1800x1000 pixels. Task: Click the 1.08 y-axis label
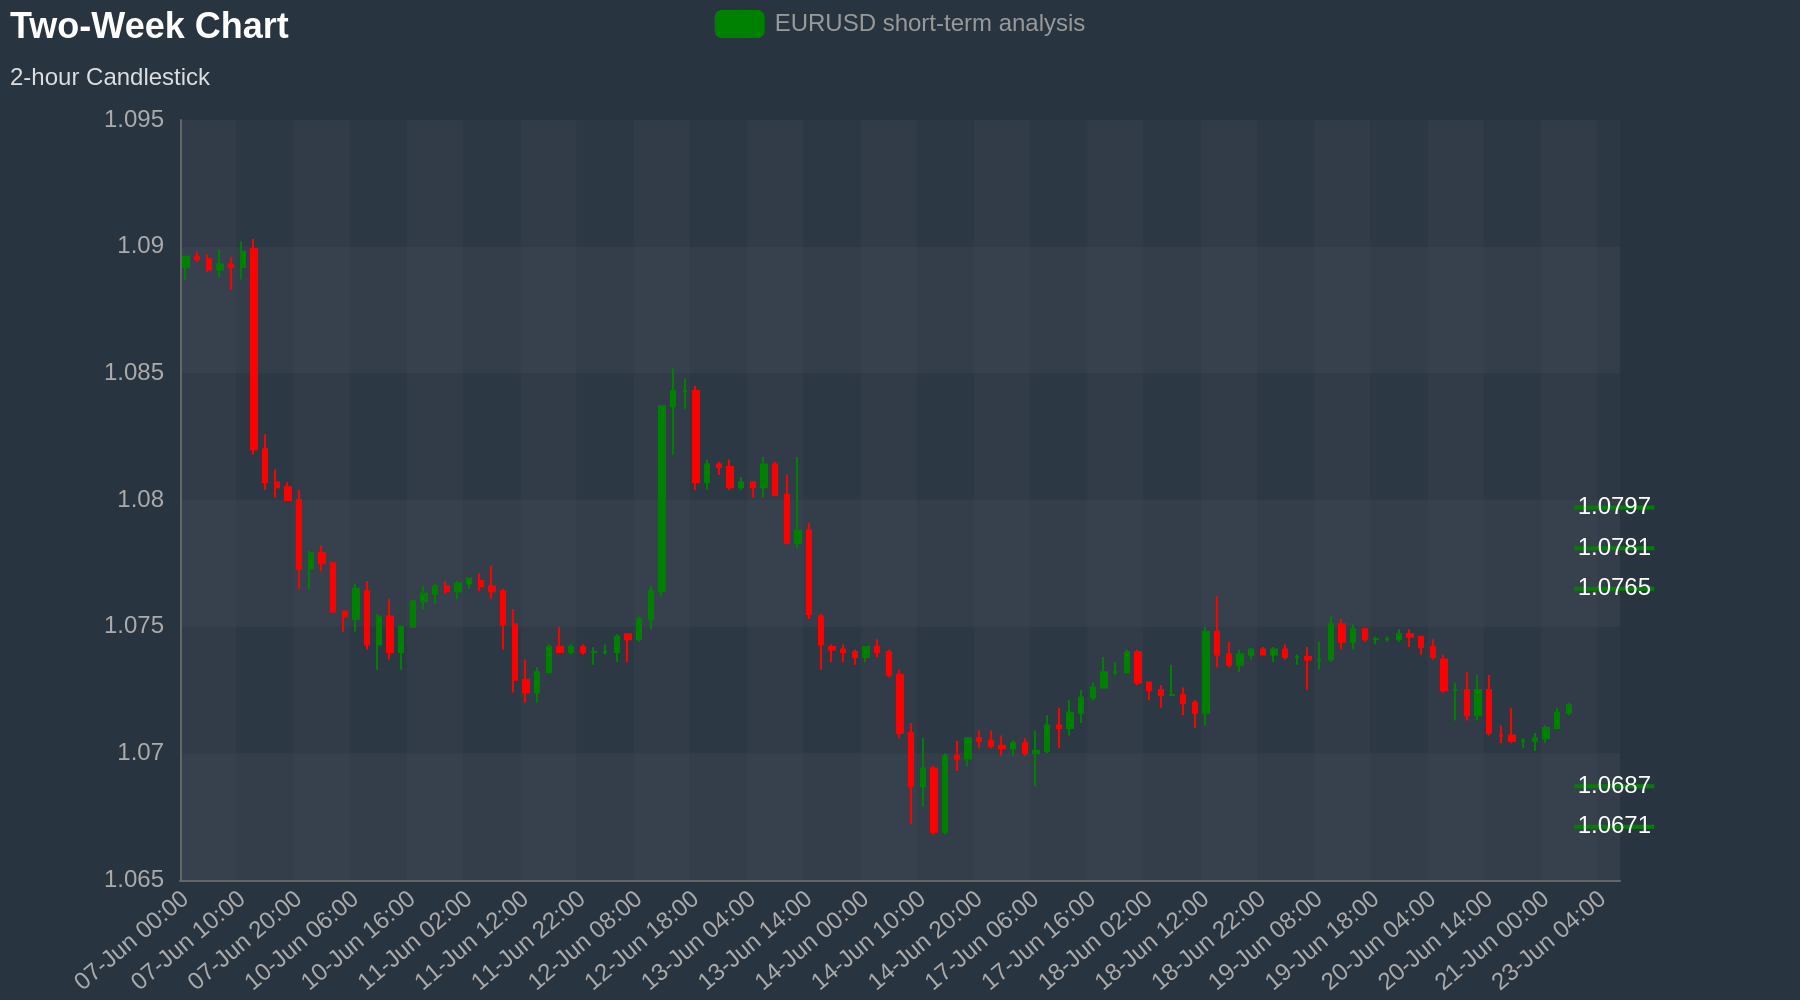(141, 499)
